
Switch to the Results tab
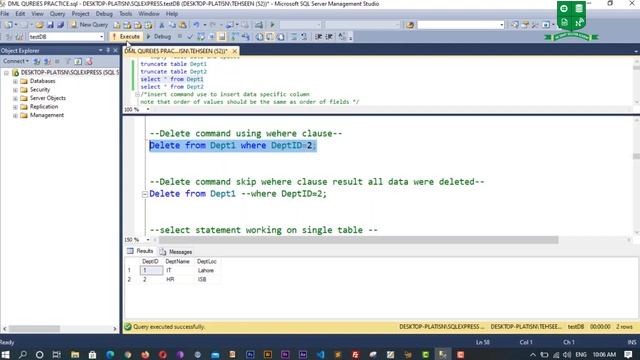(140, 251)
